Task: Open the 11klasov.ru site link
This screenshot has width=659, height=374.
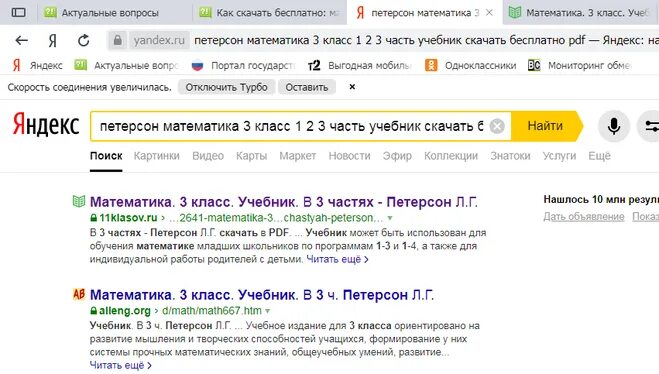Action: (128, 218)
